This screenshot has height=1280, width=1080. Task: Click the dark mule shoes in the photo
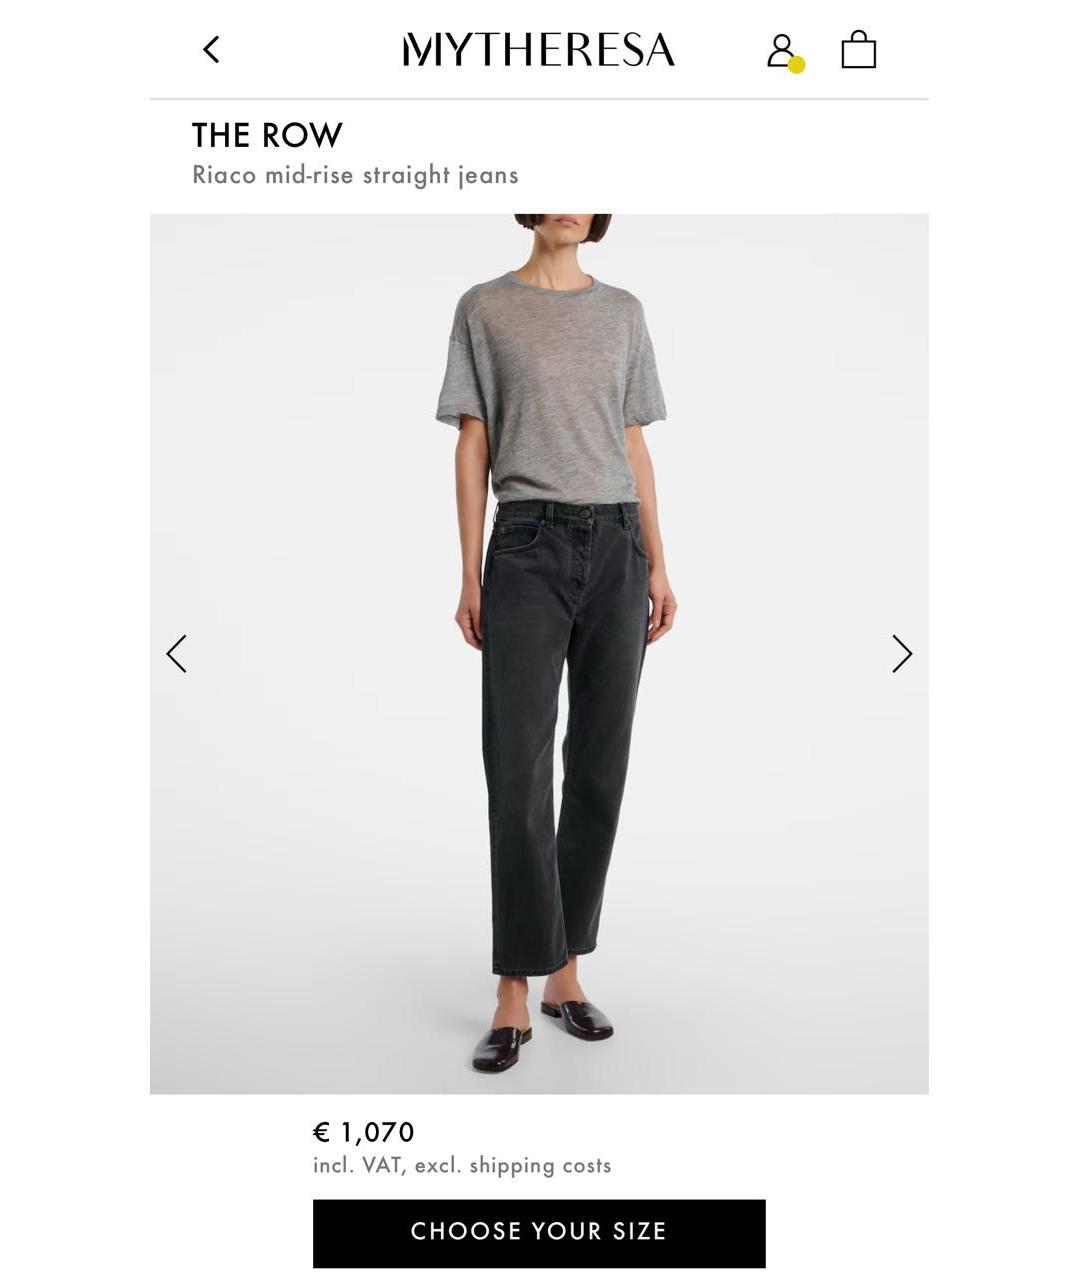coord(542,1032)
